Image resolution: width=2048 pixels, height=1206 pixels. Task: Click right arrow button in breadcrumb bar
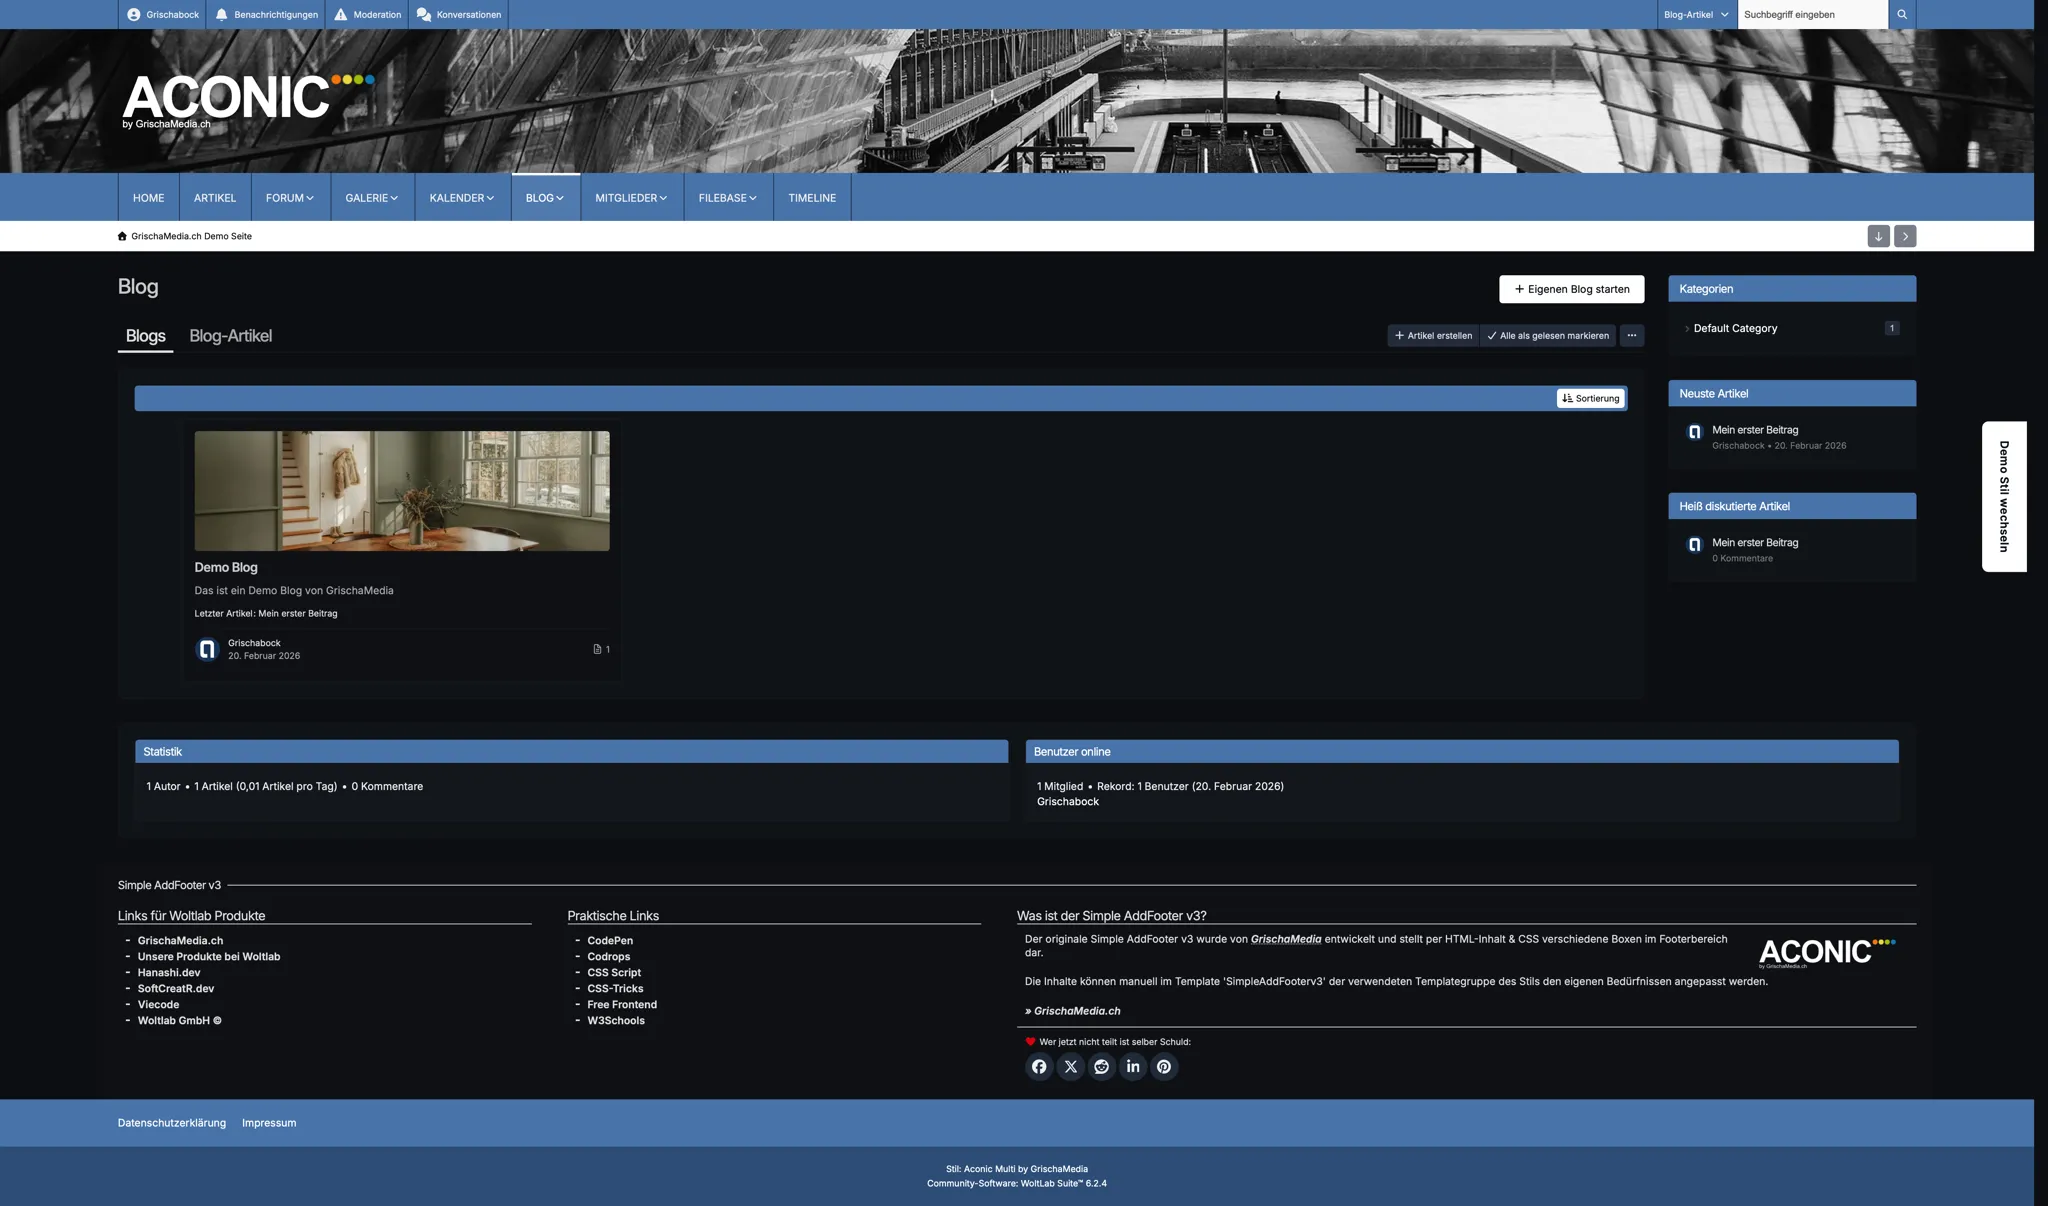(1905, 236)
